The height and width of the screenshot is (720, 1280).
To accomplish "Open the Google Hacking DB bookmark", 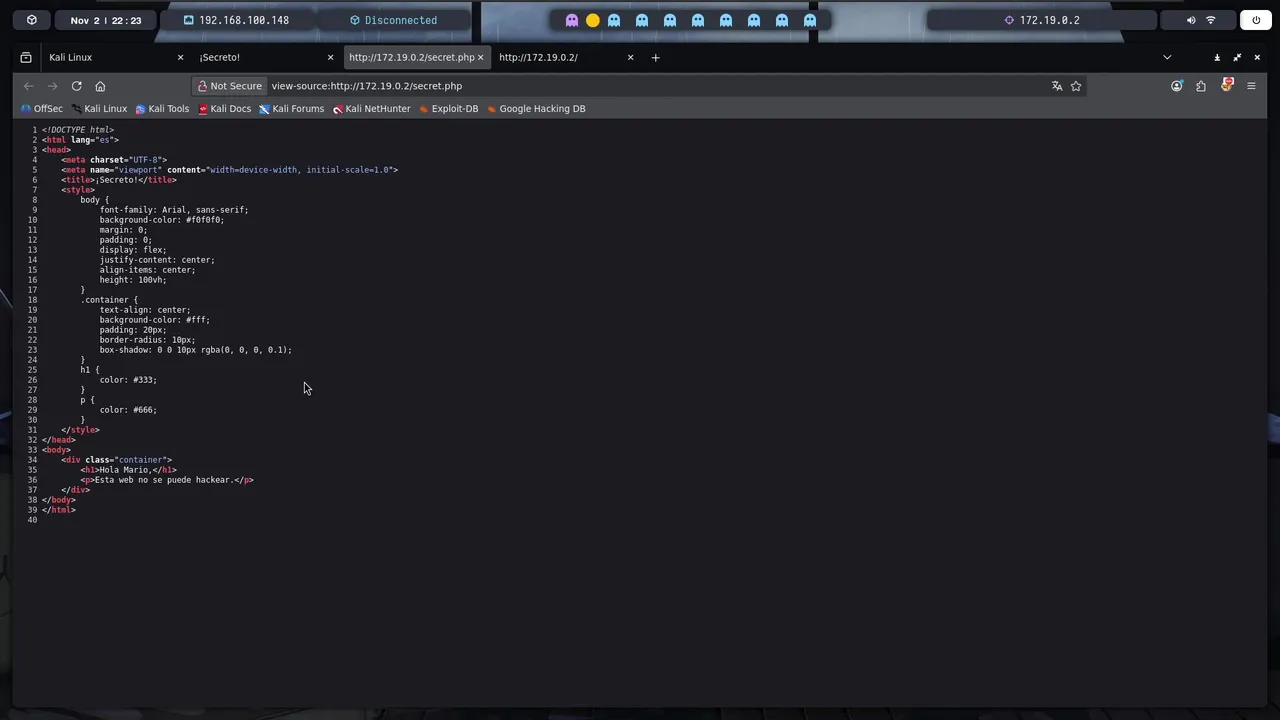I will (x=535, y=108).
